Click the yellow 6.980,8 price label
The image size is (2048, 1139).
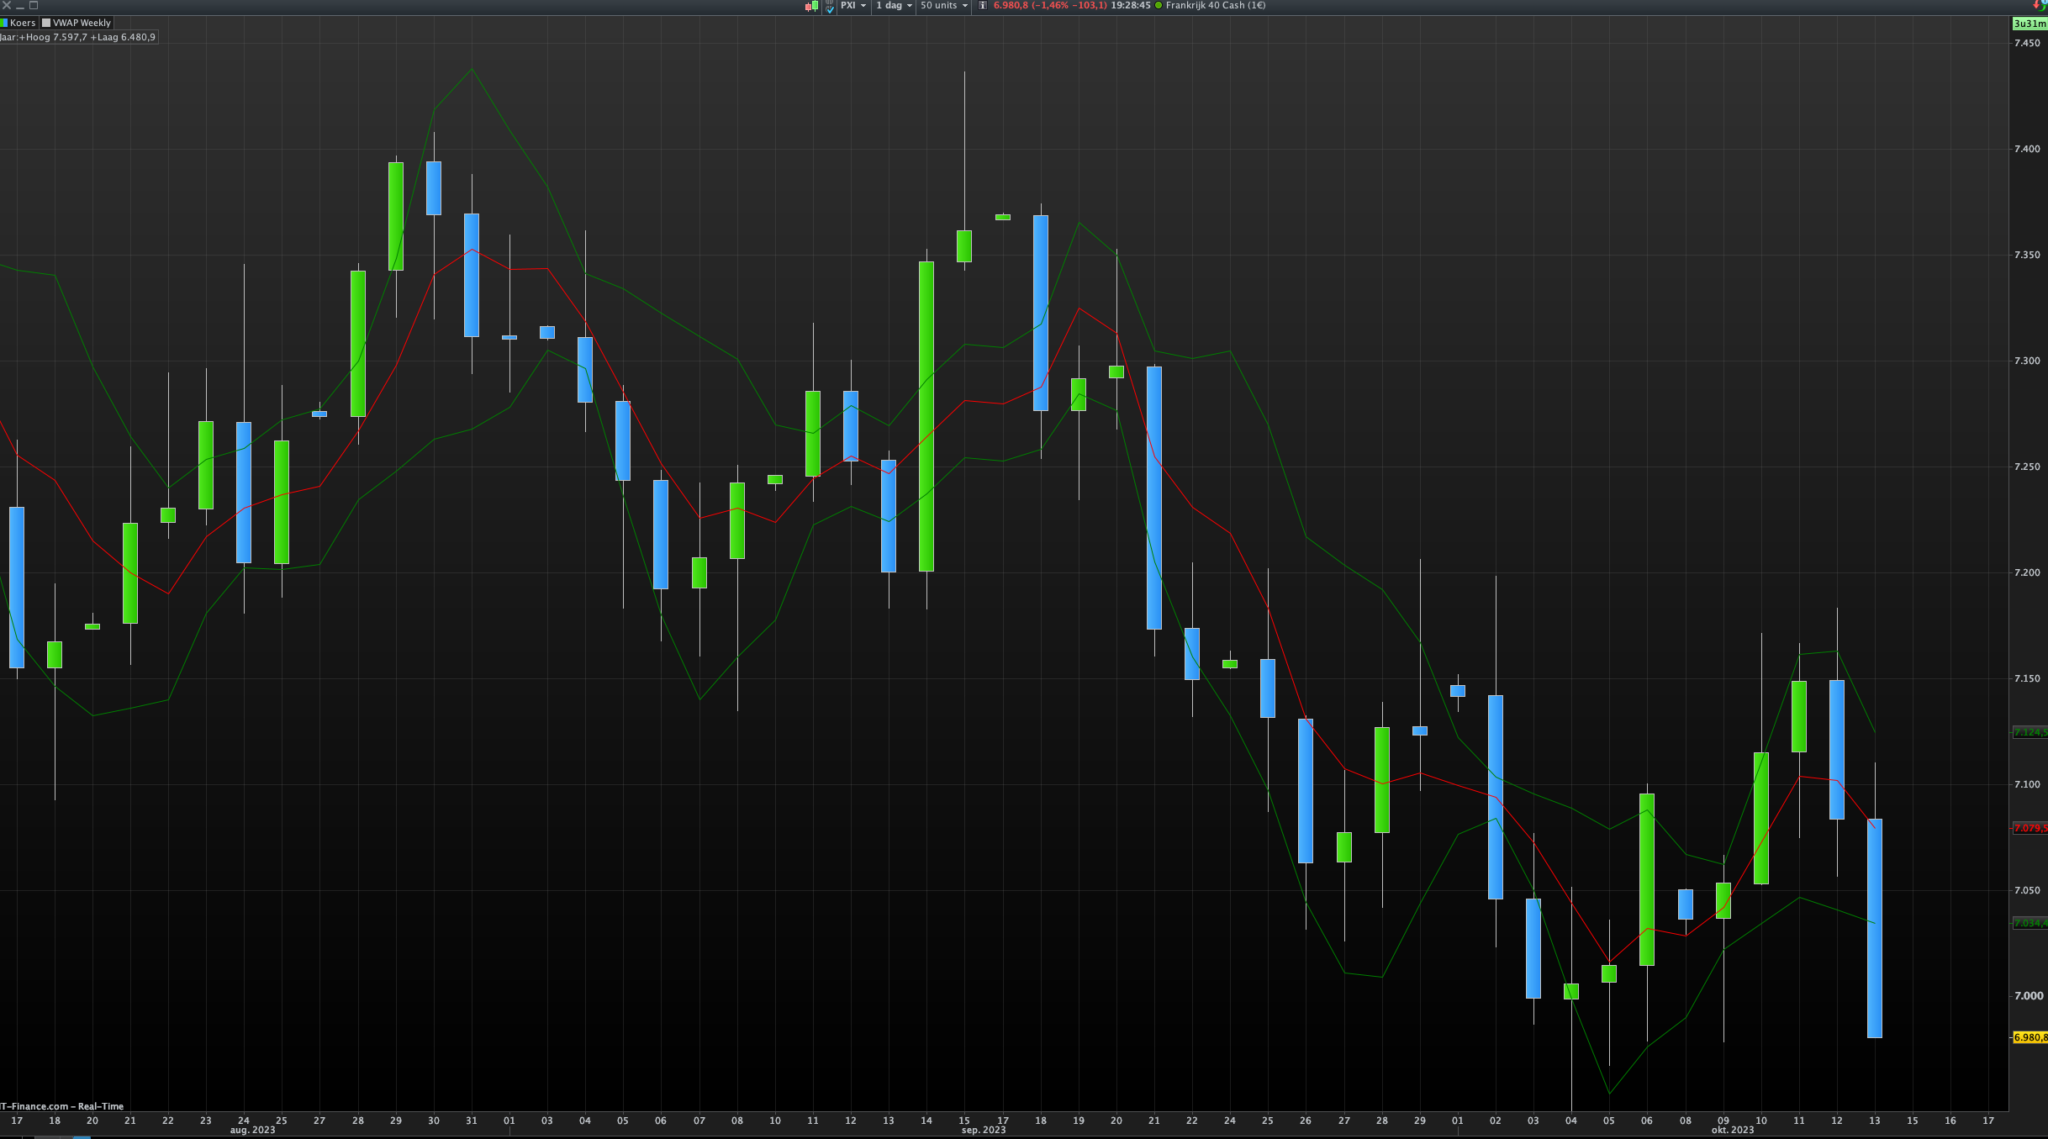point(2029,1038)
